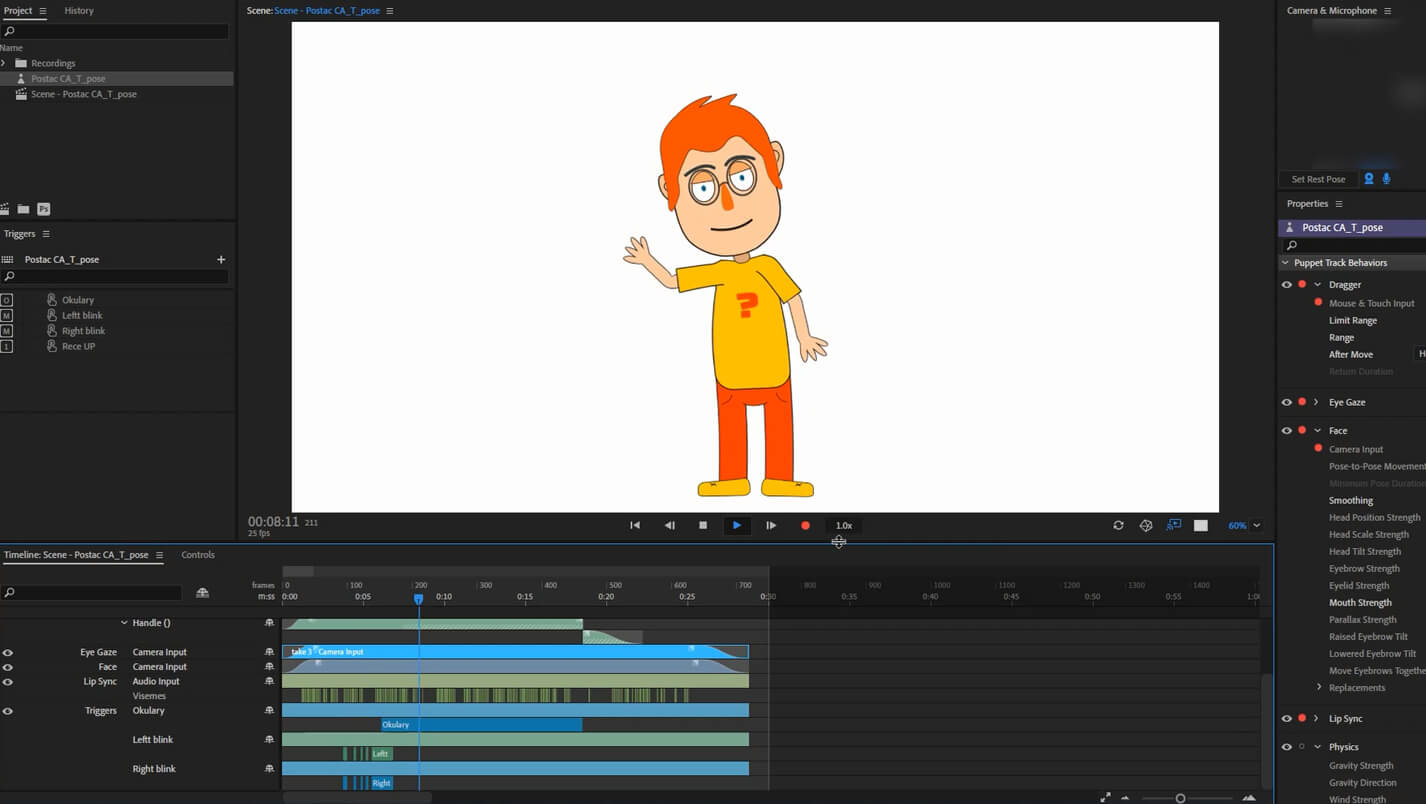
Task: Expand the Recordings folder
Action: coord(4,63)
